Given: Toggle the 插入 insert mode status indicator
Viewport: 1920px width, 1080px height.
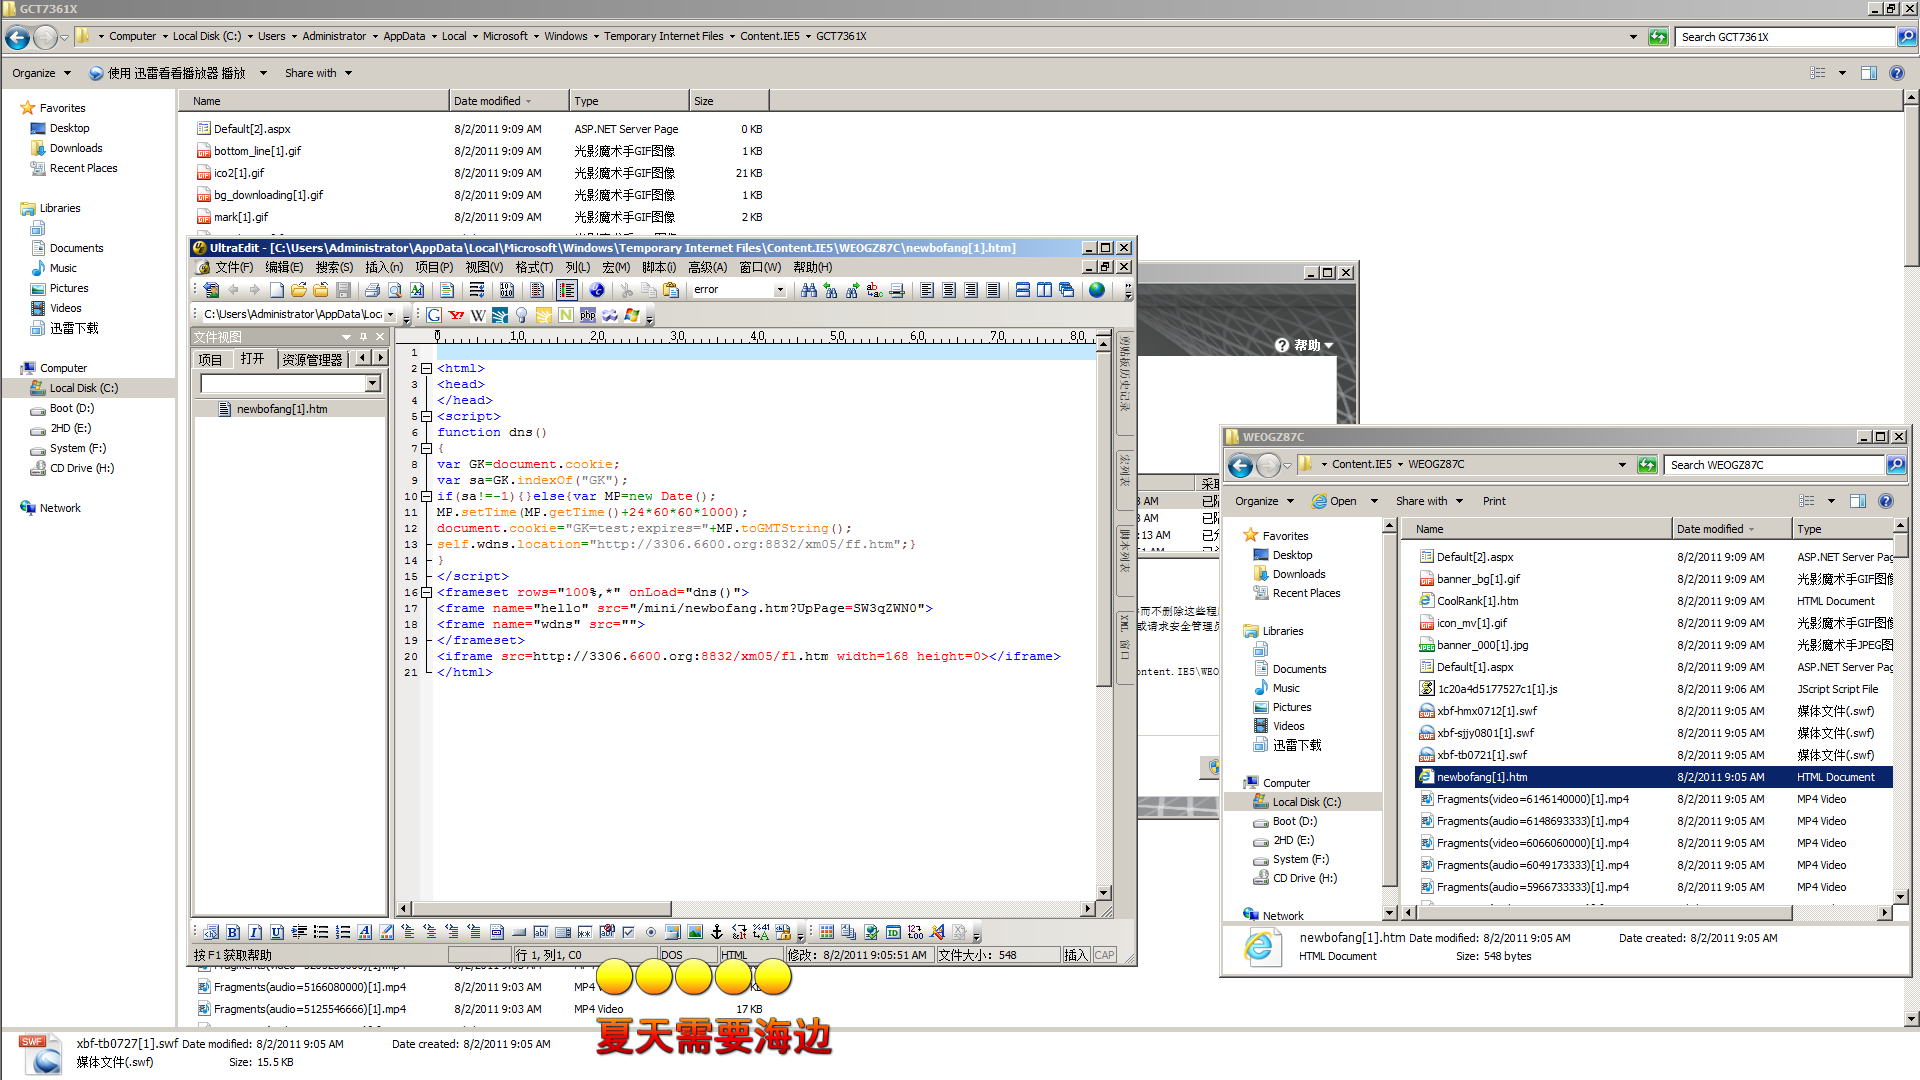Looking at the screenshot, I should click(1076, 955).
